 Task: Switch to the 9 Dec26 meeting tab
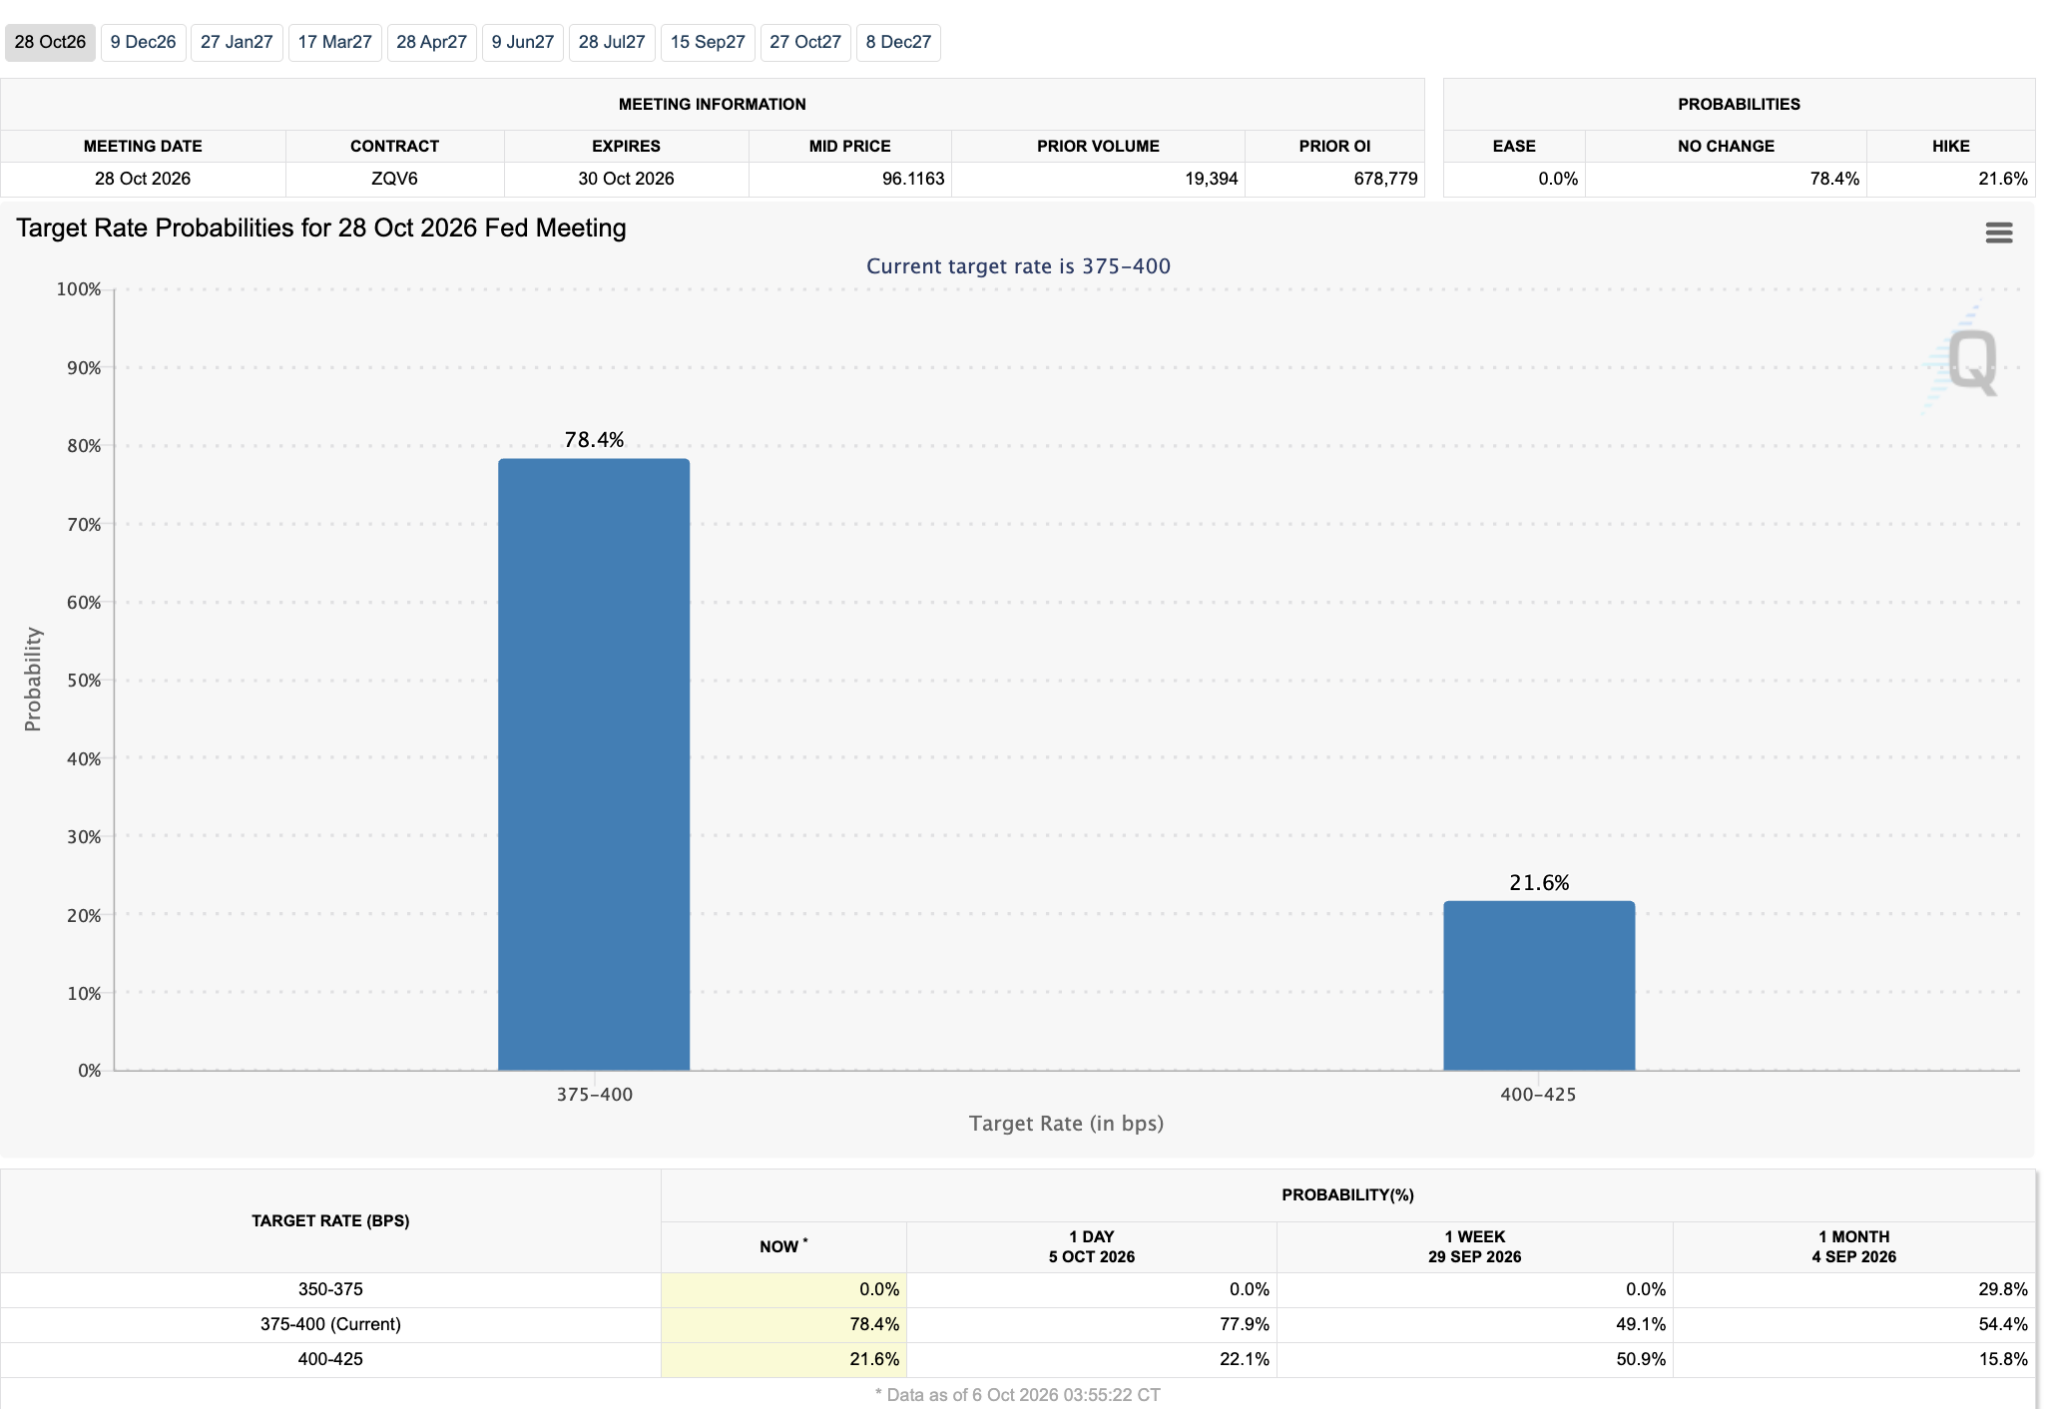(x=143, y=42)
